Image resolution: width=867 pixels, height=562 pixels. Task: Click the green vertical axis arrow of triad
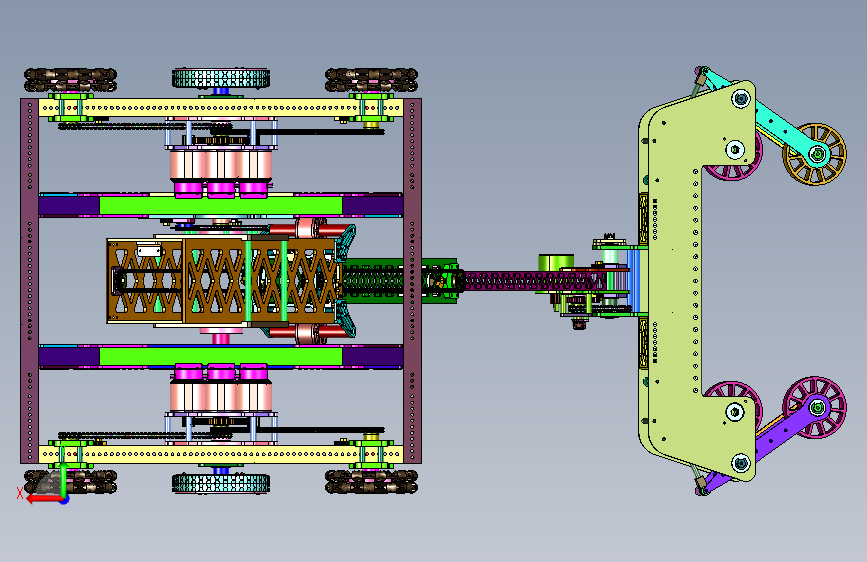click(63, 479)
